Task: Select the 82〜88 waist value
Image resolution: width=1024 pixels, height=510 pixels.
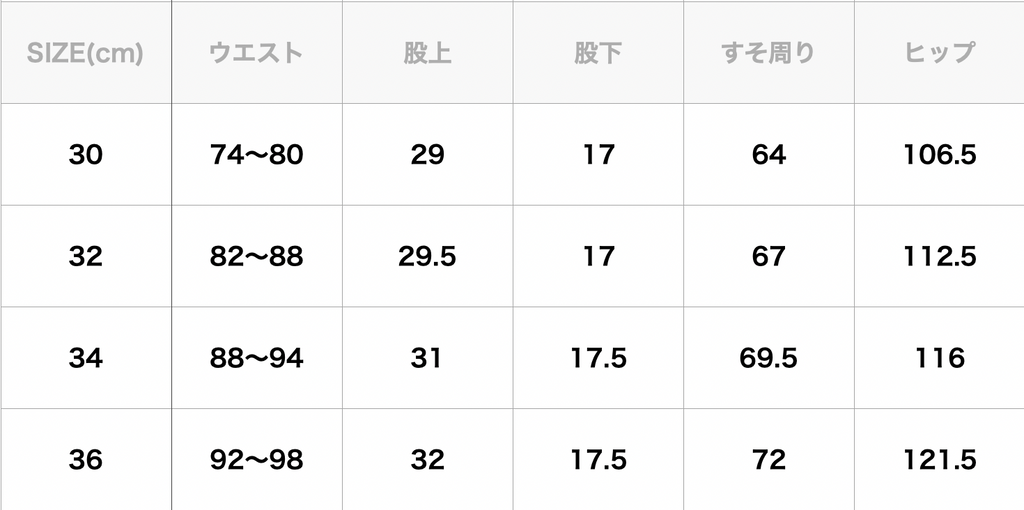Action: [x=256, y=257]
